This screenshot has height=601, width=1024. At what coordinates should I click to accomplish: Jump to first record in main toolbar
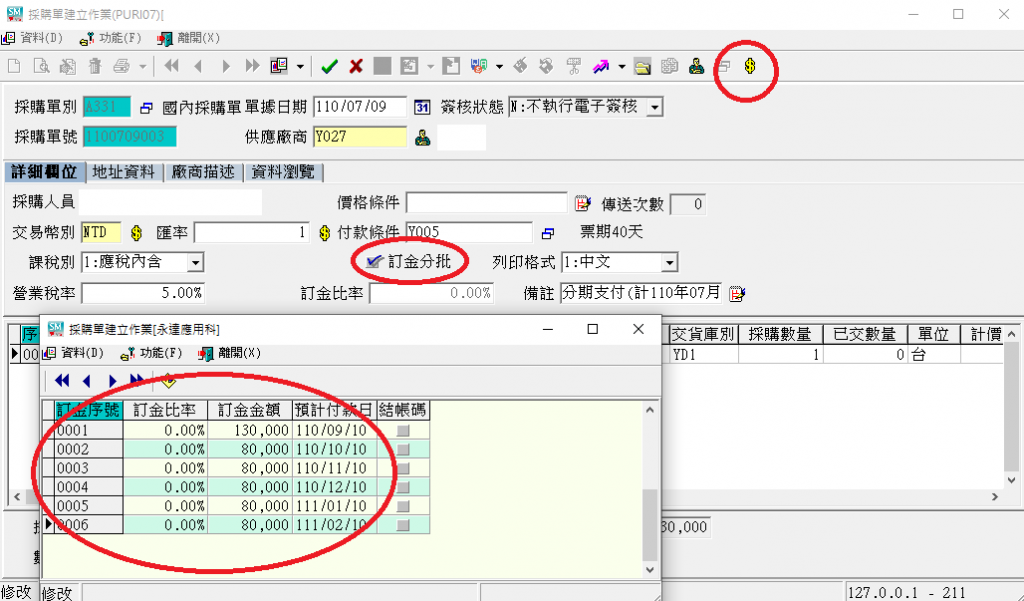[172, 66]
